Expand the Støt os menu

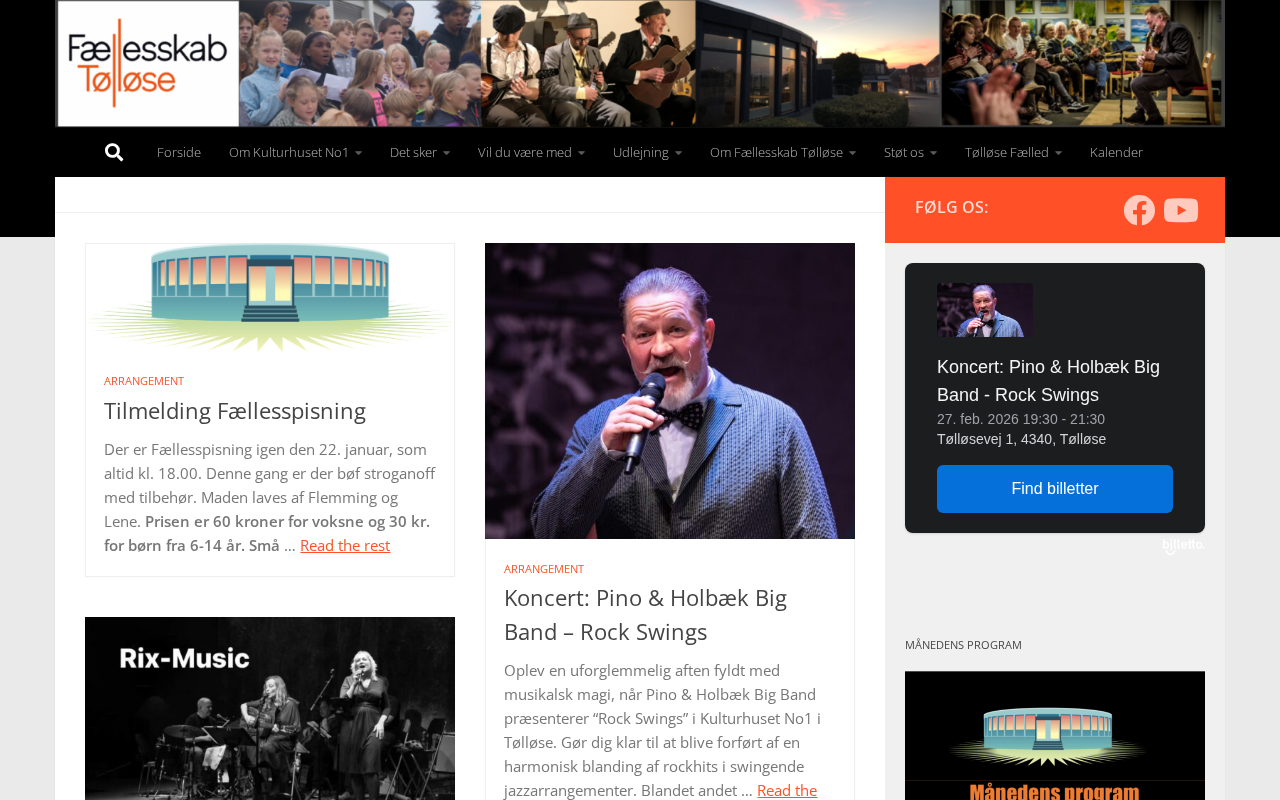point(910,152)
